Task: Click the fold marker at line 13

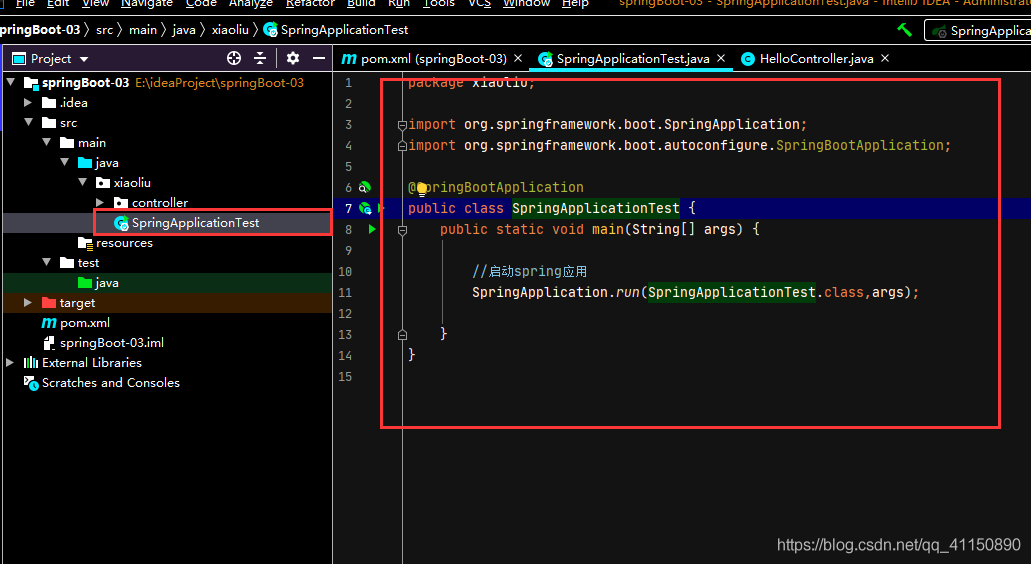Action: click(402, 335)
